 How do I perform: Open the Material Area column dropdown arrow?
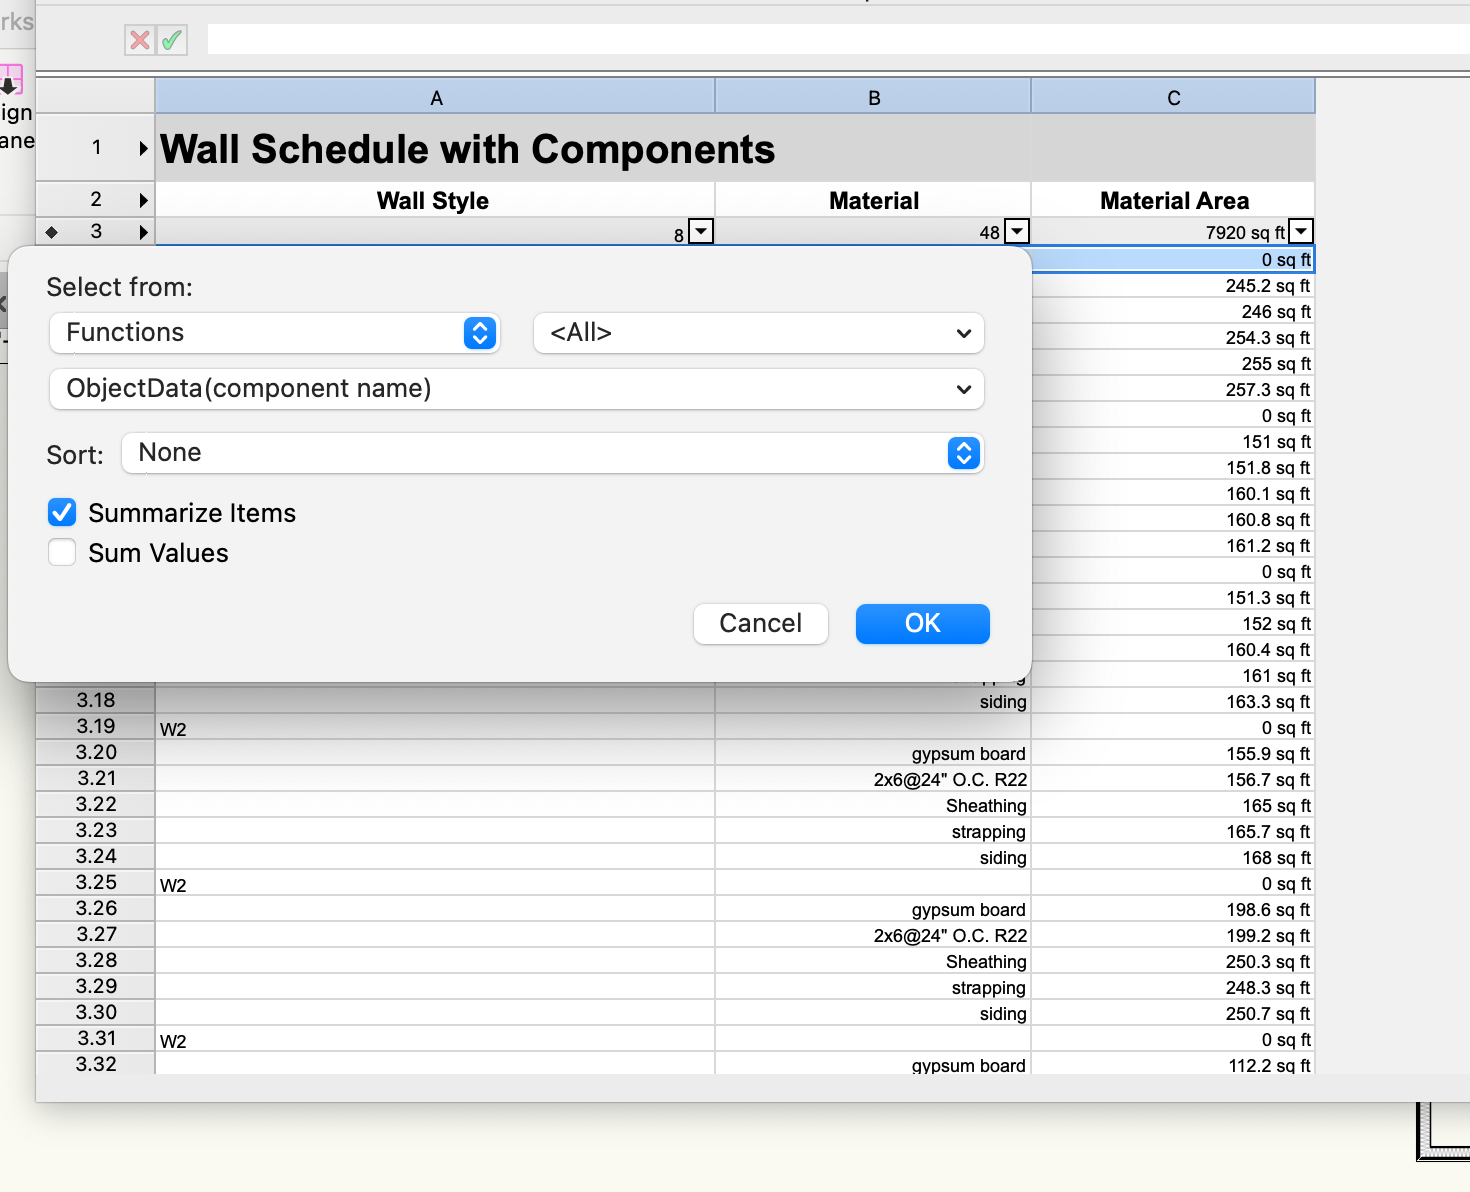1301,232
